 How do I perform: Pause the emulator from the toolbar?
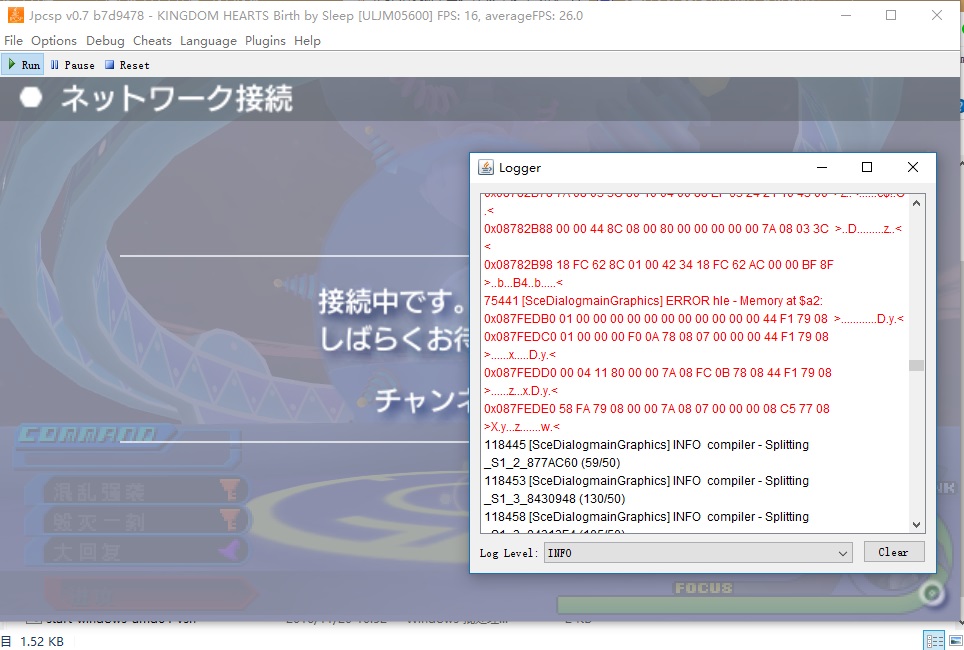click(72, 65)
